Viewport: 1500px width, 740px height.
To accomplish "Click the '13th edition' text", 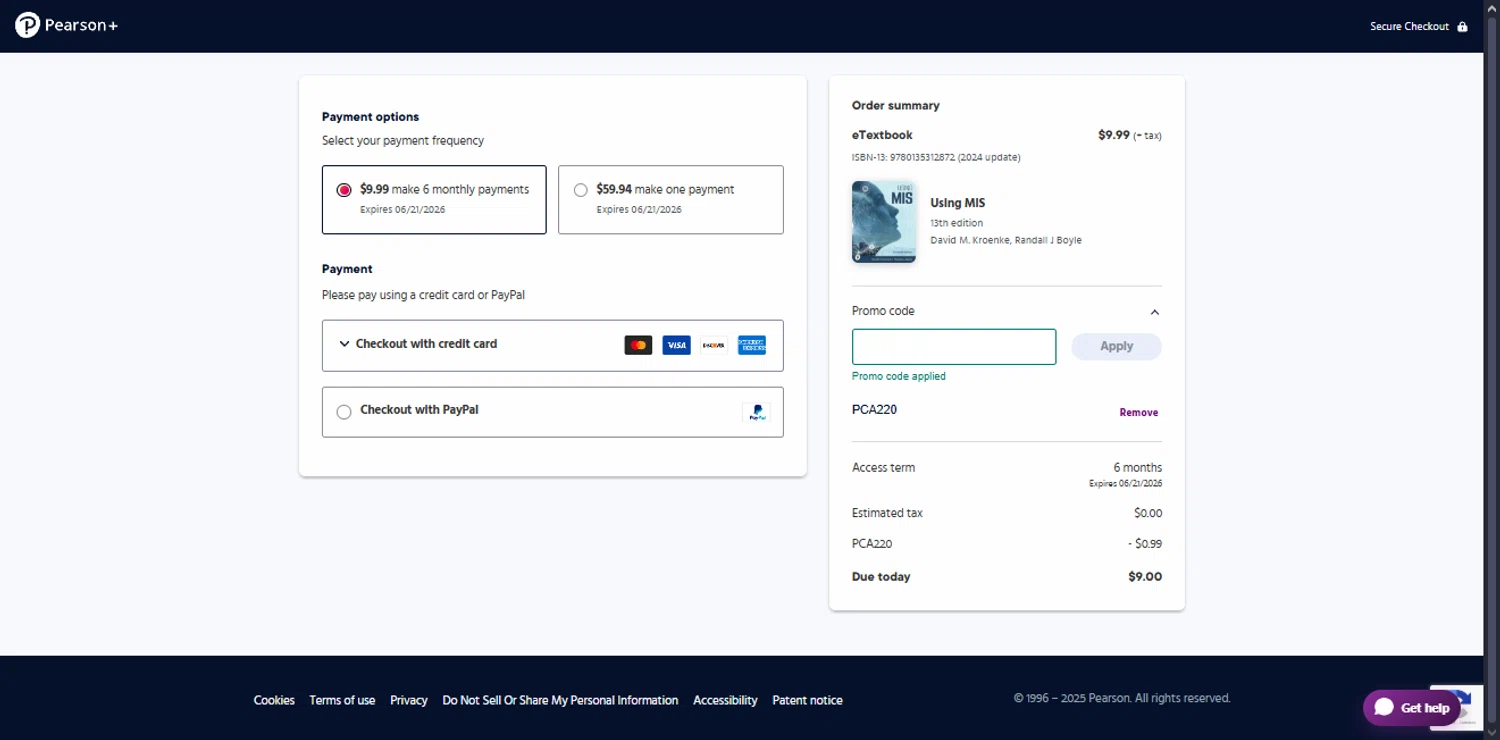I will [x=957, y=223].
